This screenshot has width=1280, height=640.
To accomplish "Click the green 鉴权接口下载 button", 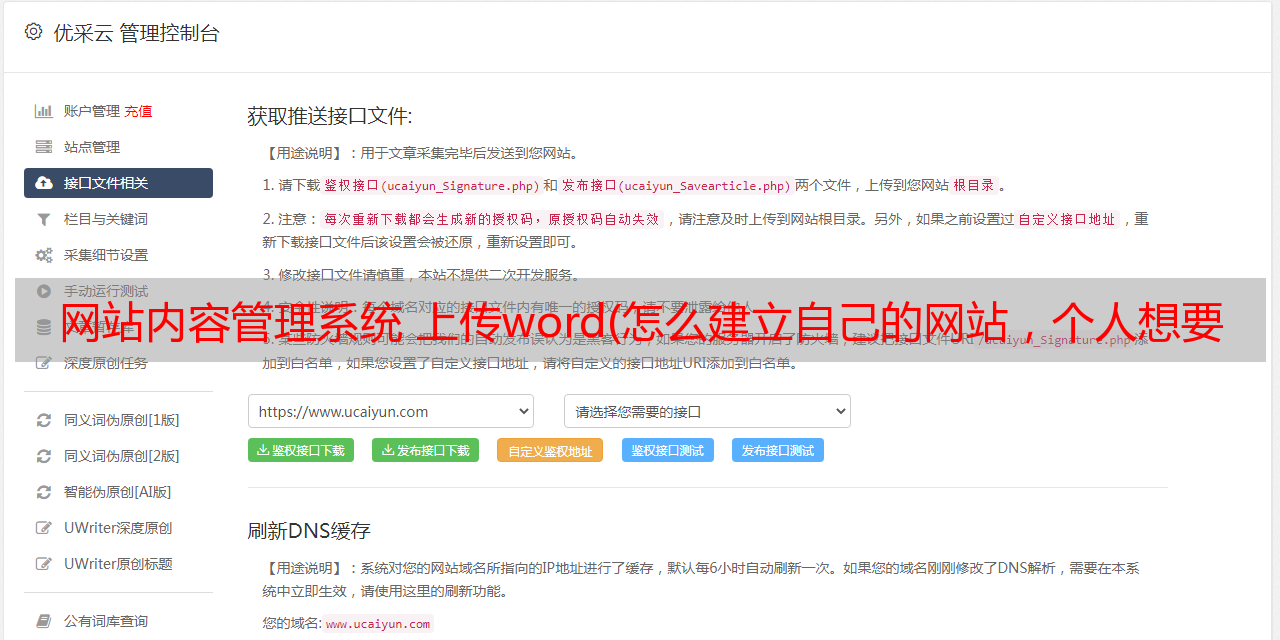I will coord(301,450).
